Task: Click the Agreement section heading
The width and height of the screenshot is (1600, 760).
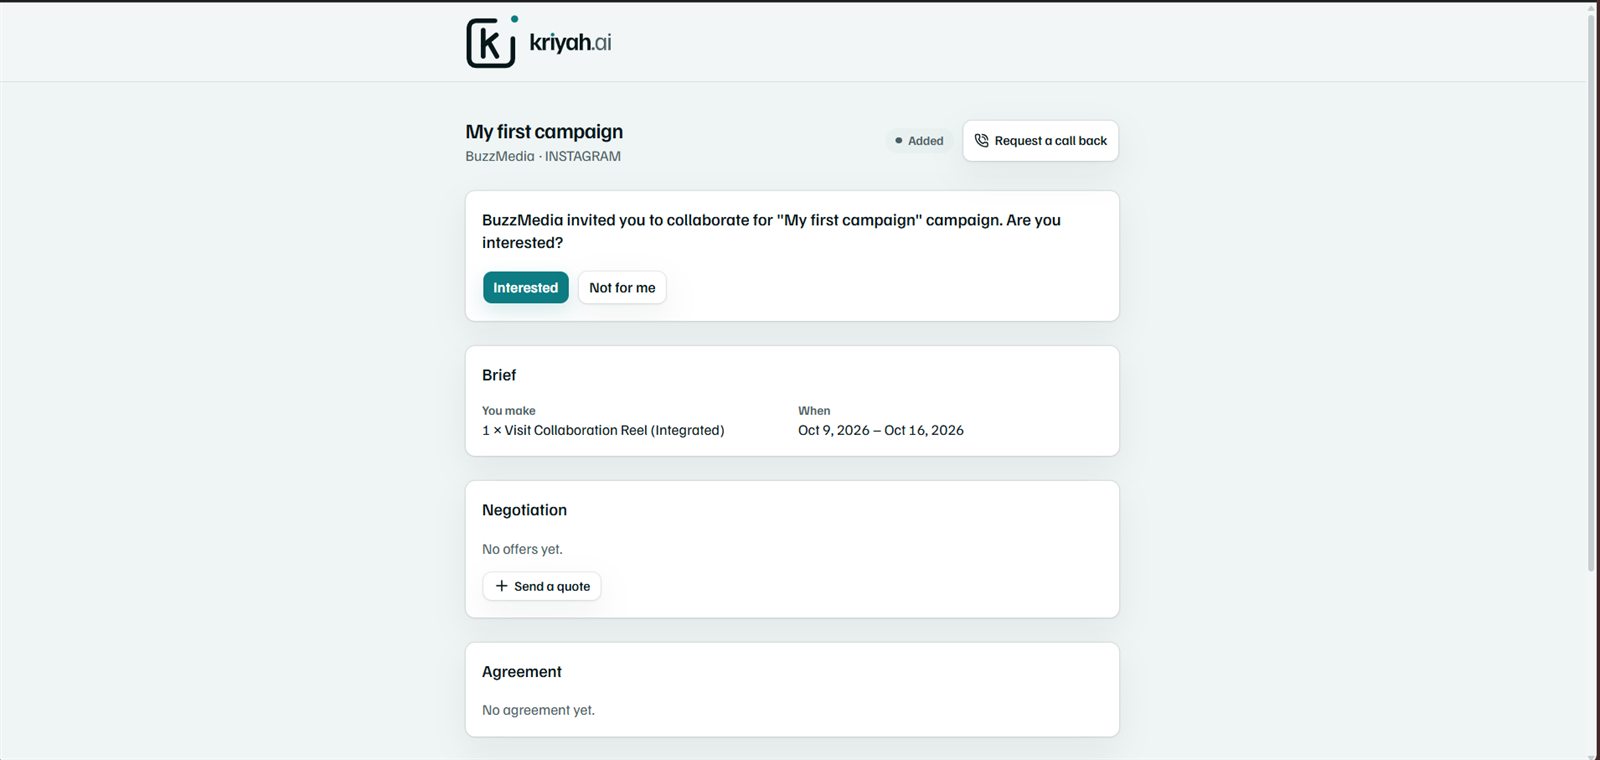Action: pyautogui.click(x=522, y=672)
